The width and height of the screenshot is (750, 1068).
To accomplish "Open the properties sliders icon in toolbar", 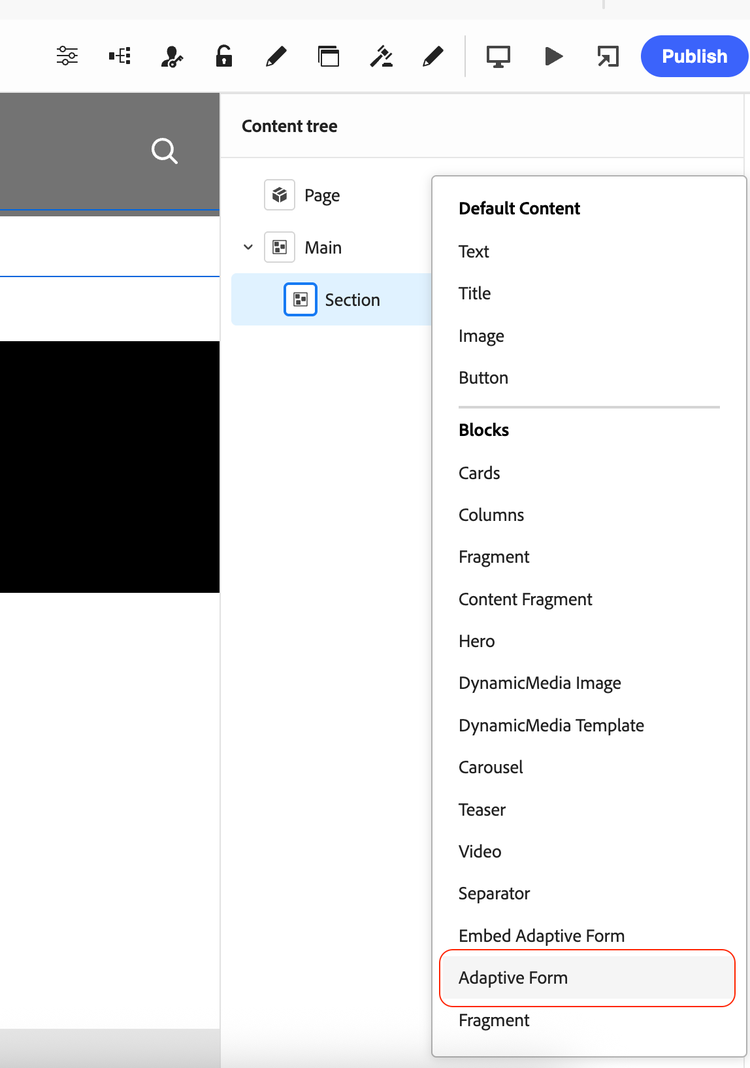I will tap(67, 56).
